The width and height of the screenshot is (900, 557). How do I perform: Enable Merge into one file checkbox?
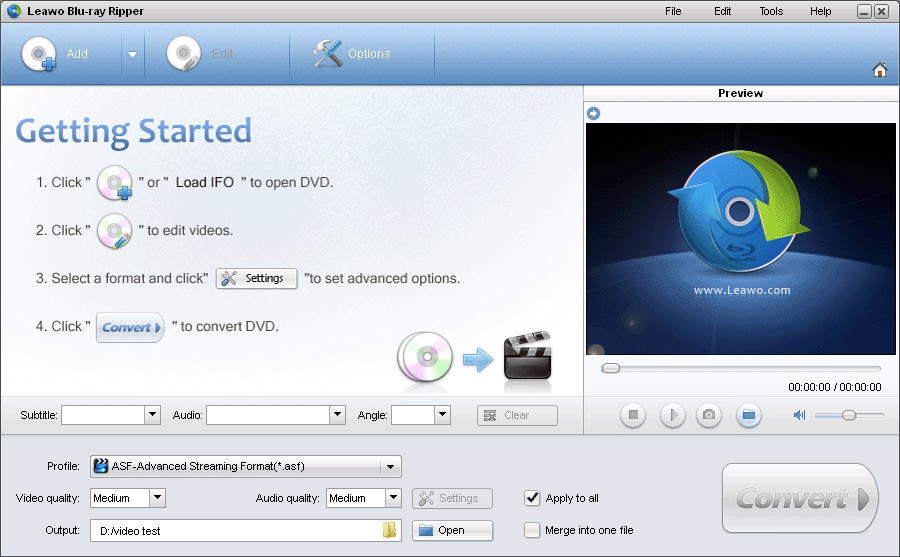[x=532, y=530]
